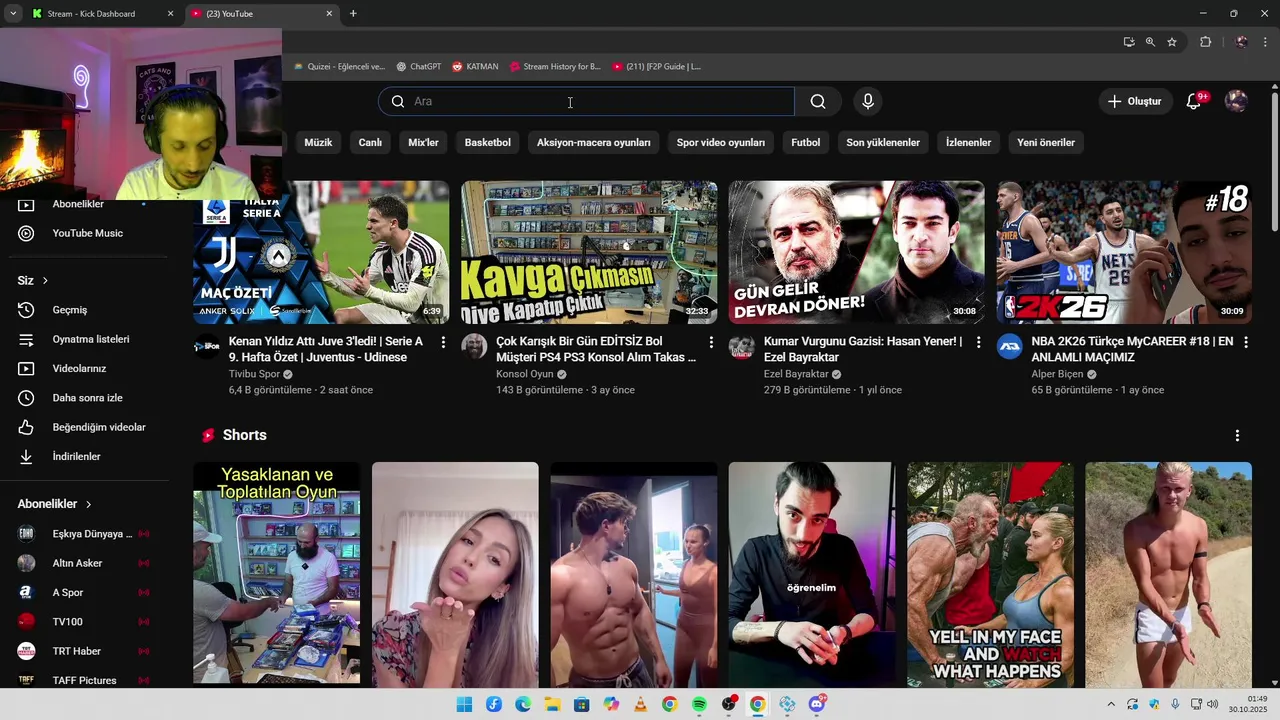The width and height of the screenshot is (1280, 720).
Task: Open the YouTube account avatar menu
Action: click(1236, 101)
